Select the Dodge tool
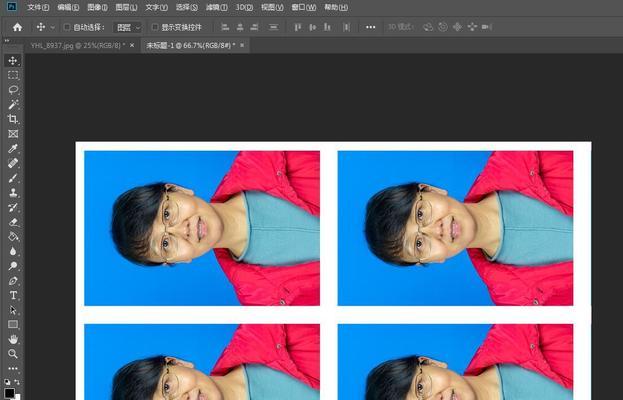This screenshot has height=400, width=623. click(x=13, y=266)
